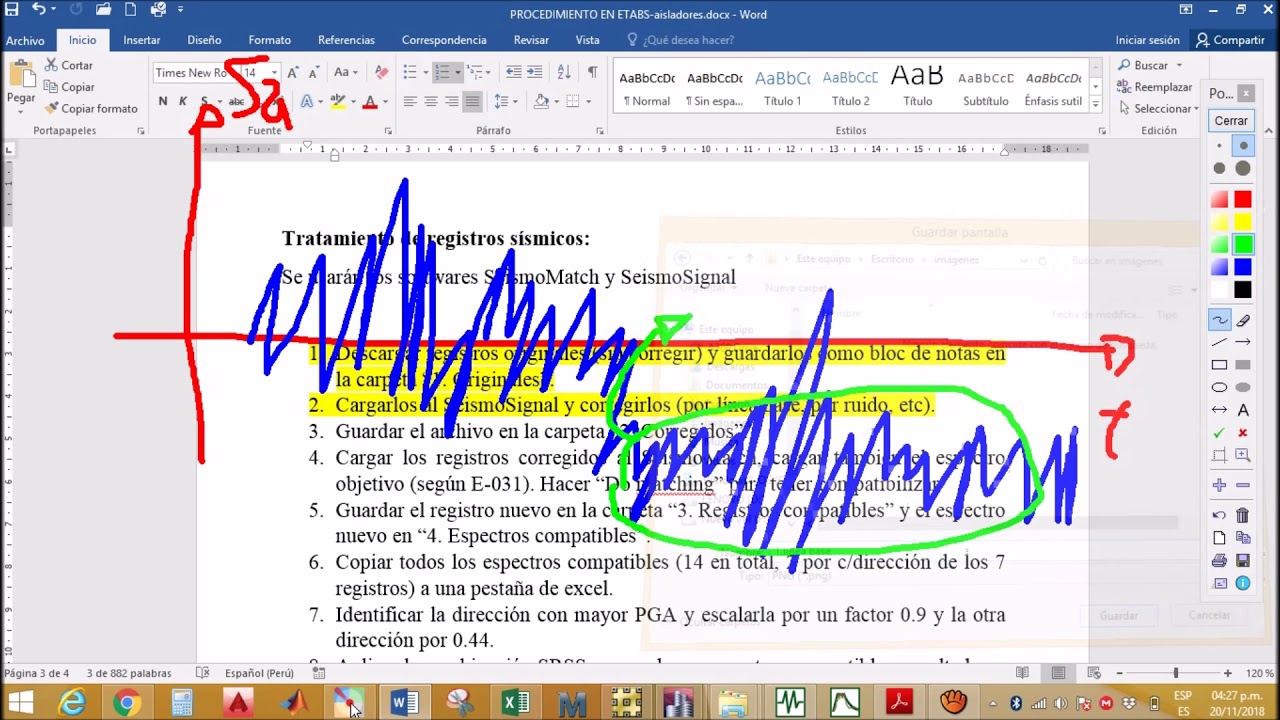Screen dimensions: 1280x720
Task: Toggle bold (N) formatting
Action: pyautogui.click(x=163, y=101)
